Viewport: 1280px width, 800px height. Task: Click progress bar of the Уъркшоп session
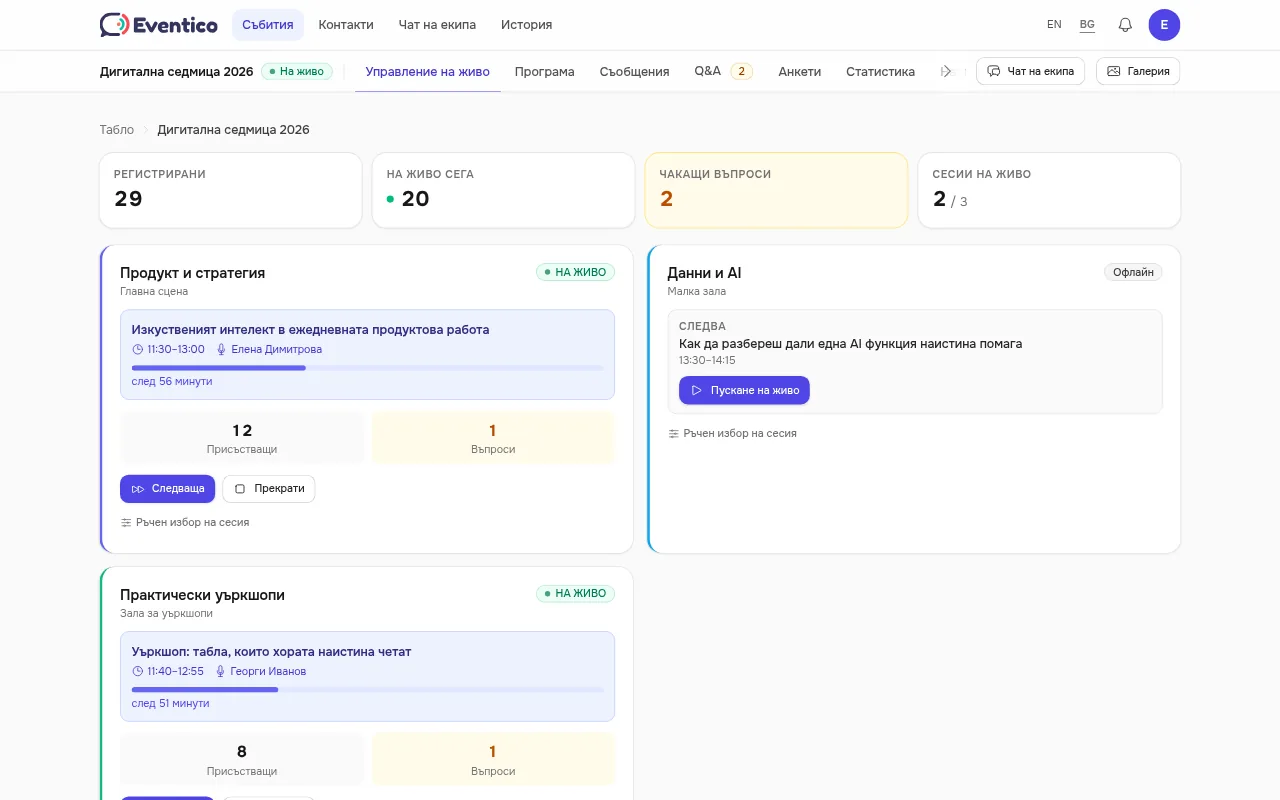click(368, 690)
